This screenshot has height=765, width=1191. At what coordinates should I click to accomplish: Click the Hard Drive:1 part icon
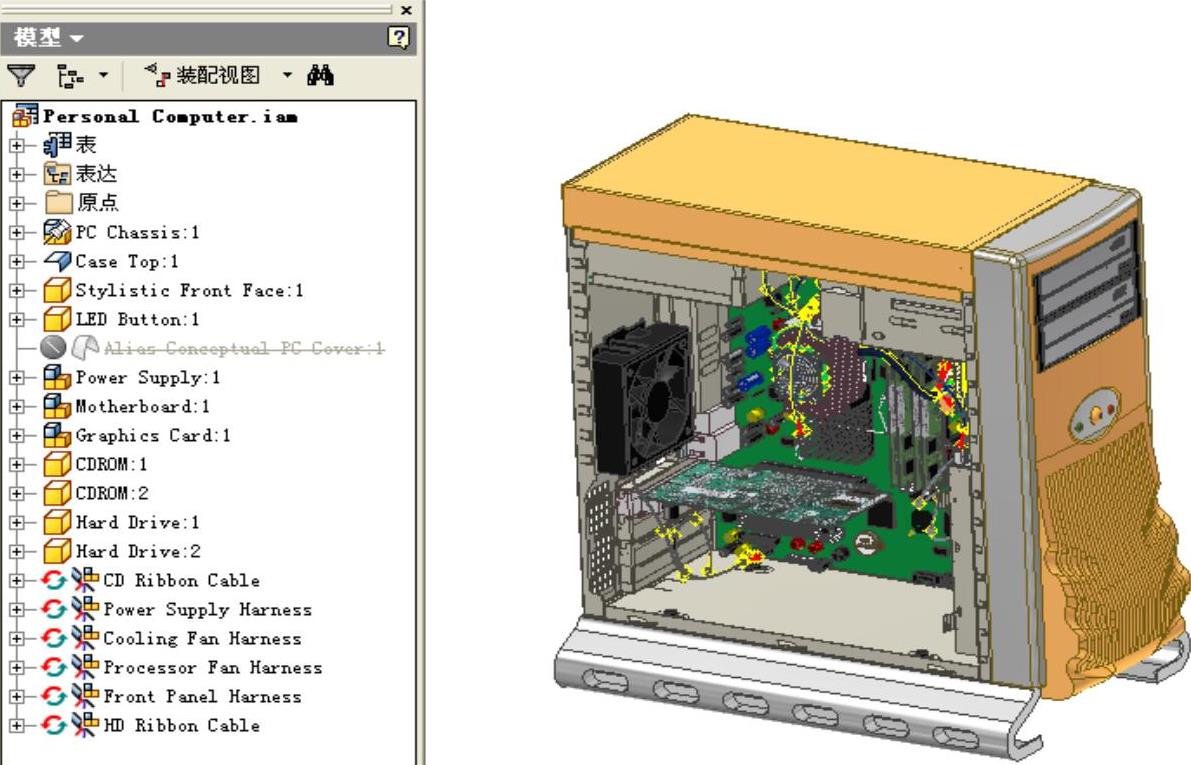57,522
